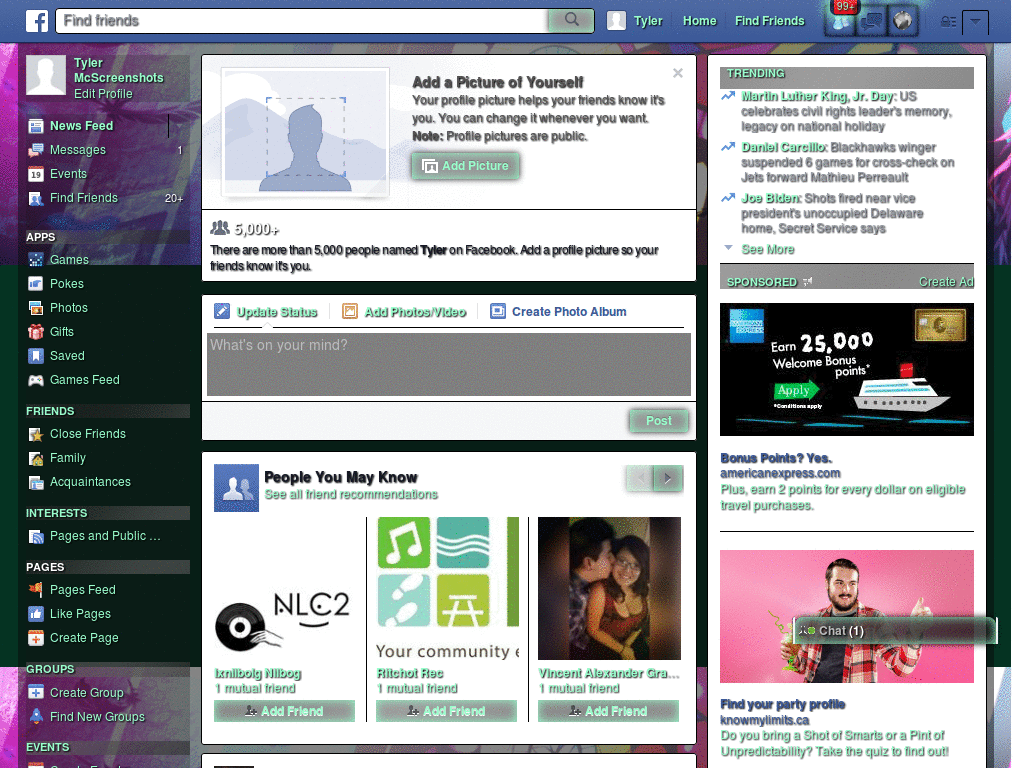
Task: Open Tyler profile link in top bar
Action: [x=648, y=21]
